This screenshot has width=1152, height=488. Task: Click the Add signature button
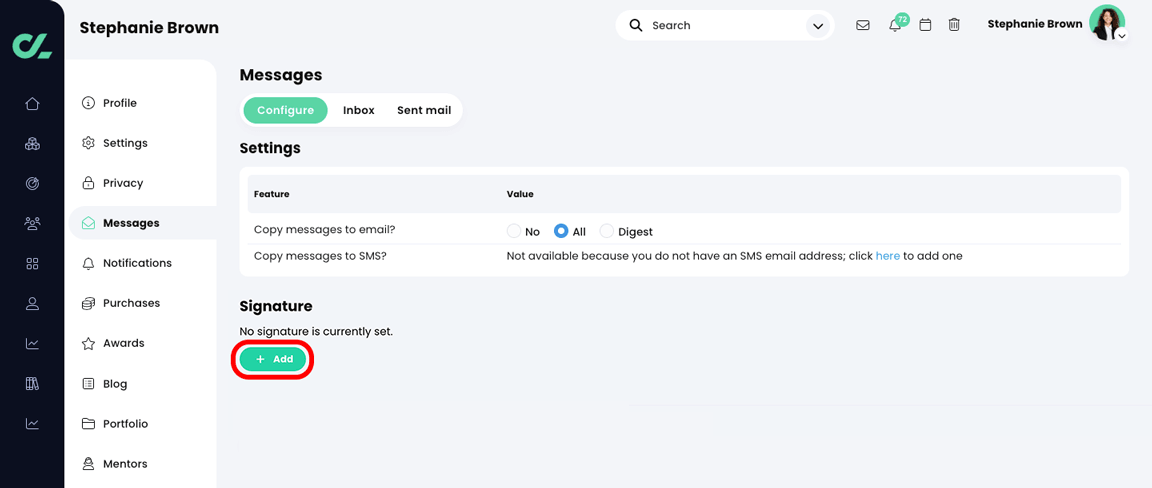point(273,359)
